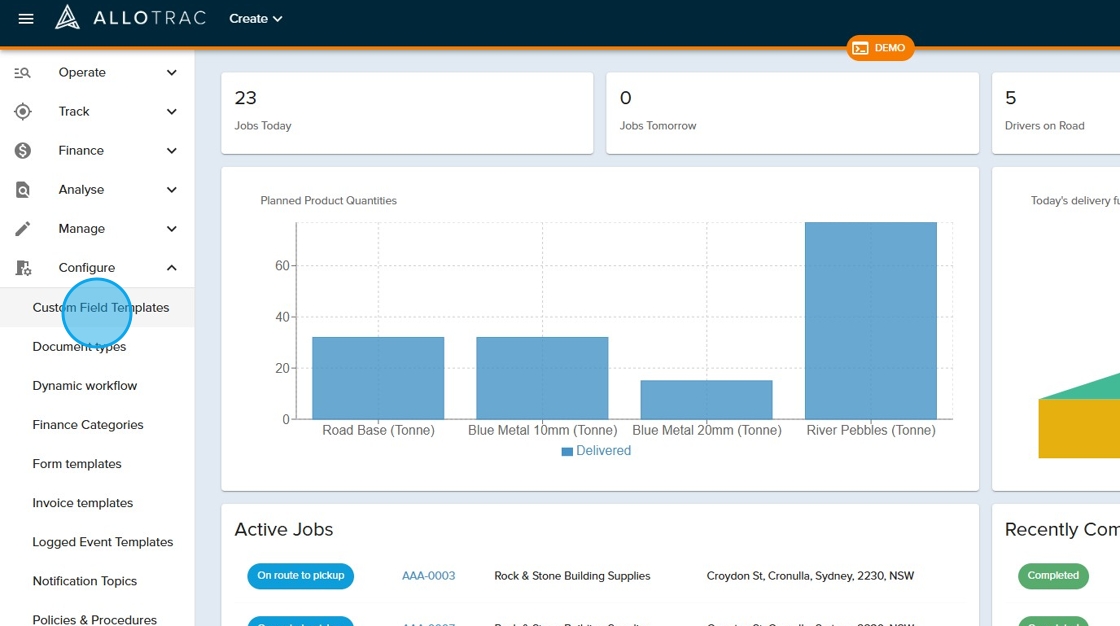Image resolution: width=1120 pixels, height=626 pixels.
Task: Open job link AAA-0003
Action: point(428,576)
